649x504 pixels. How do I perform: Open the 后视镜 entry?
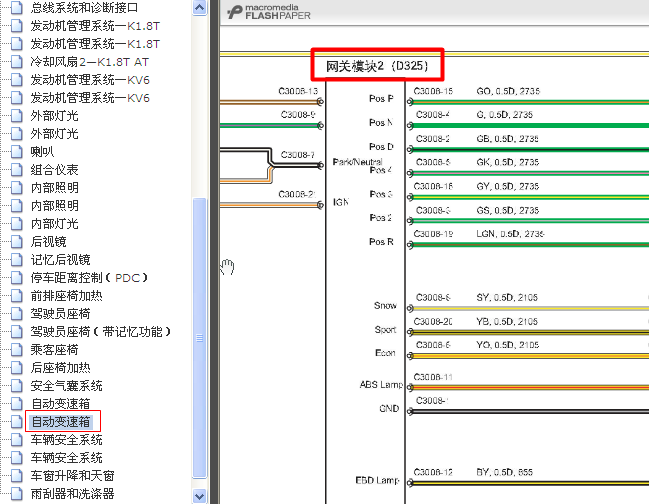click(48, 242)
